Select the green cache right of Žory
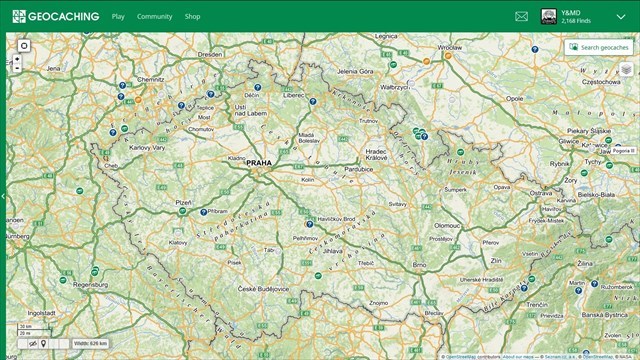 584,173
